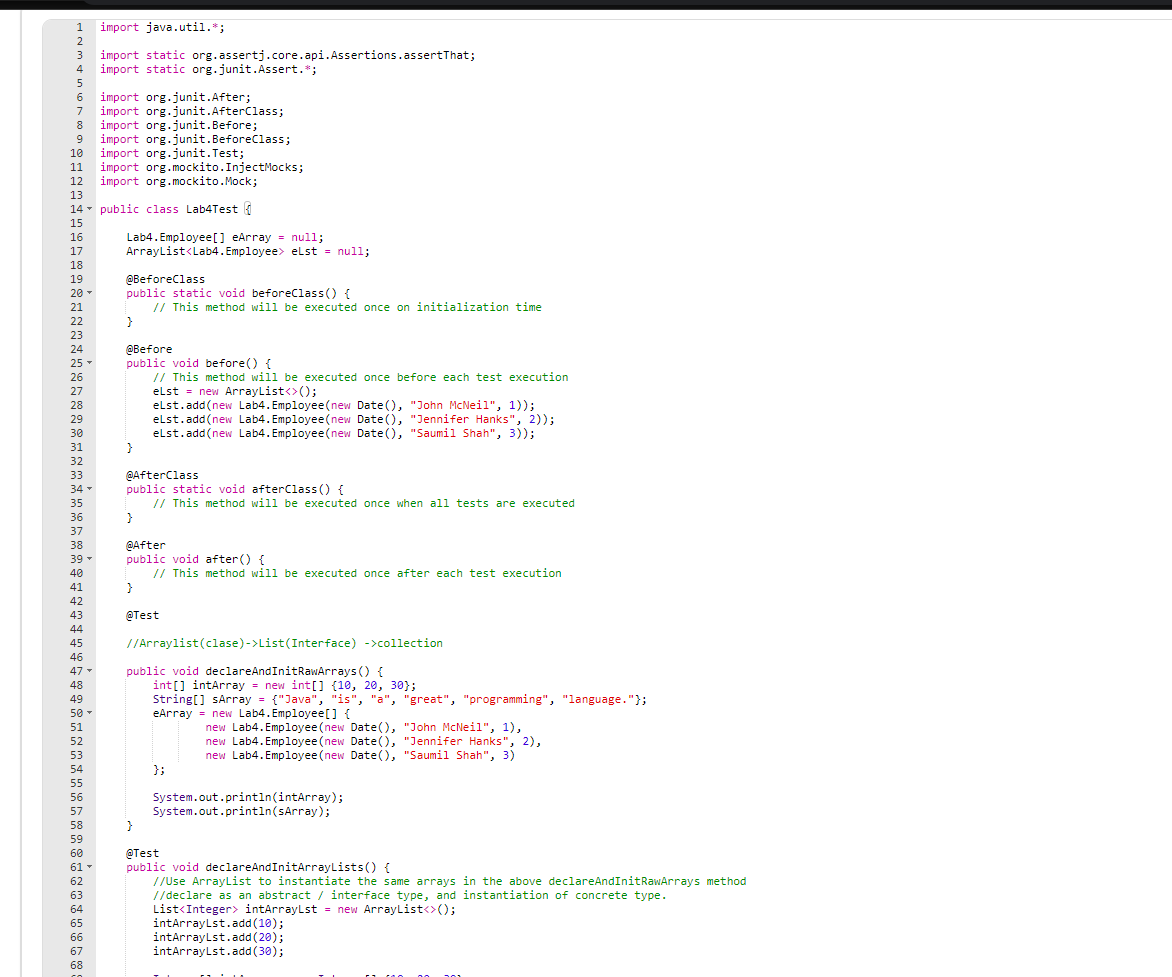
Task: Toggle a breakpoint on line 28
Action: pyautogui.click(x=60, y=405)
